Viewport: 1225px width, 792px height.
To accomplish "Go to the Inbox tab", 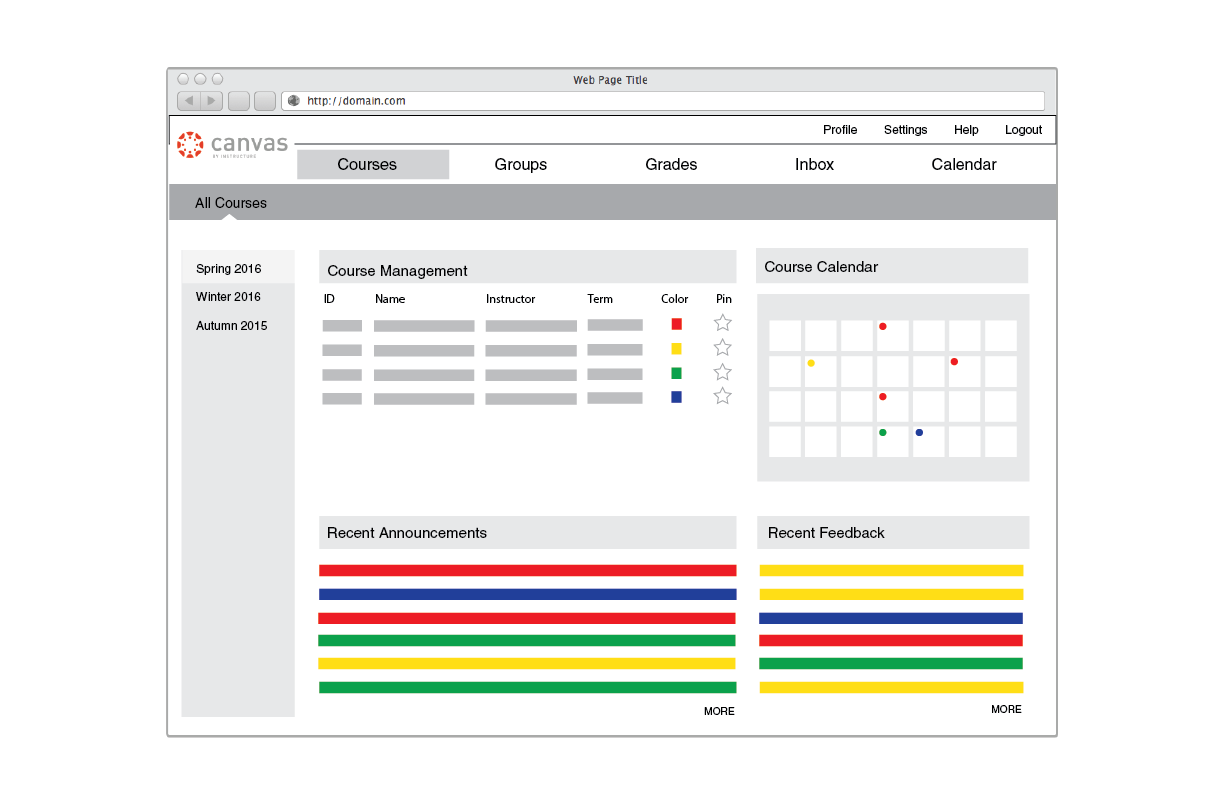I will pyautogui.click(x=814, y=164).
